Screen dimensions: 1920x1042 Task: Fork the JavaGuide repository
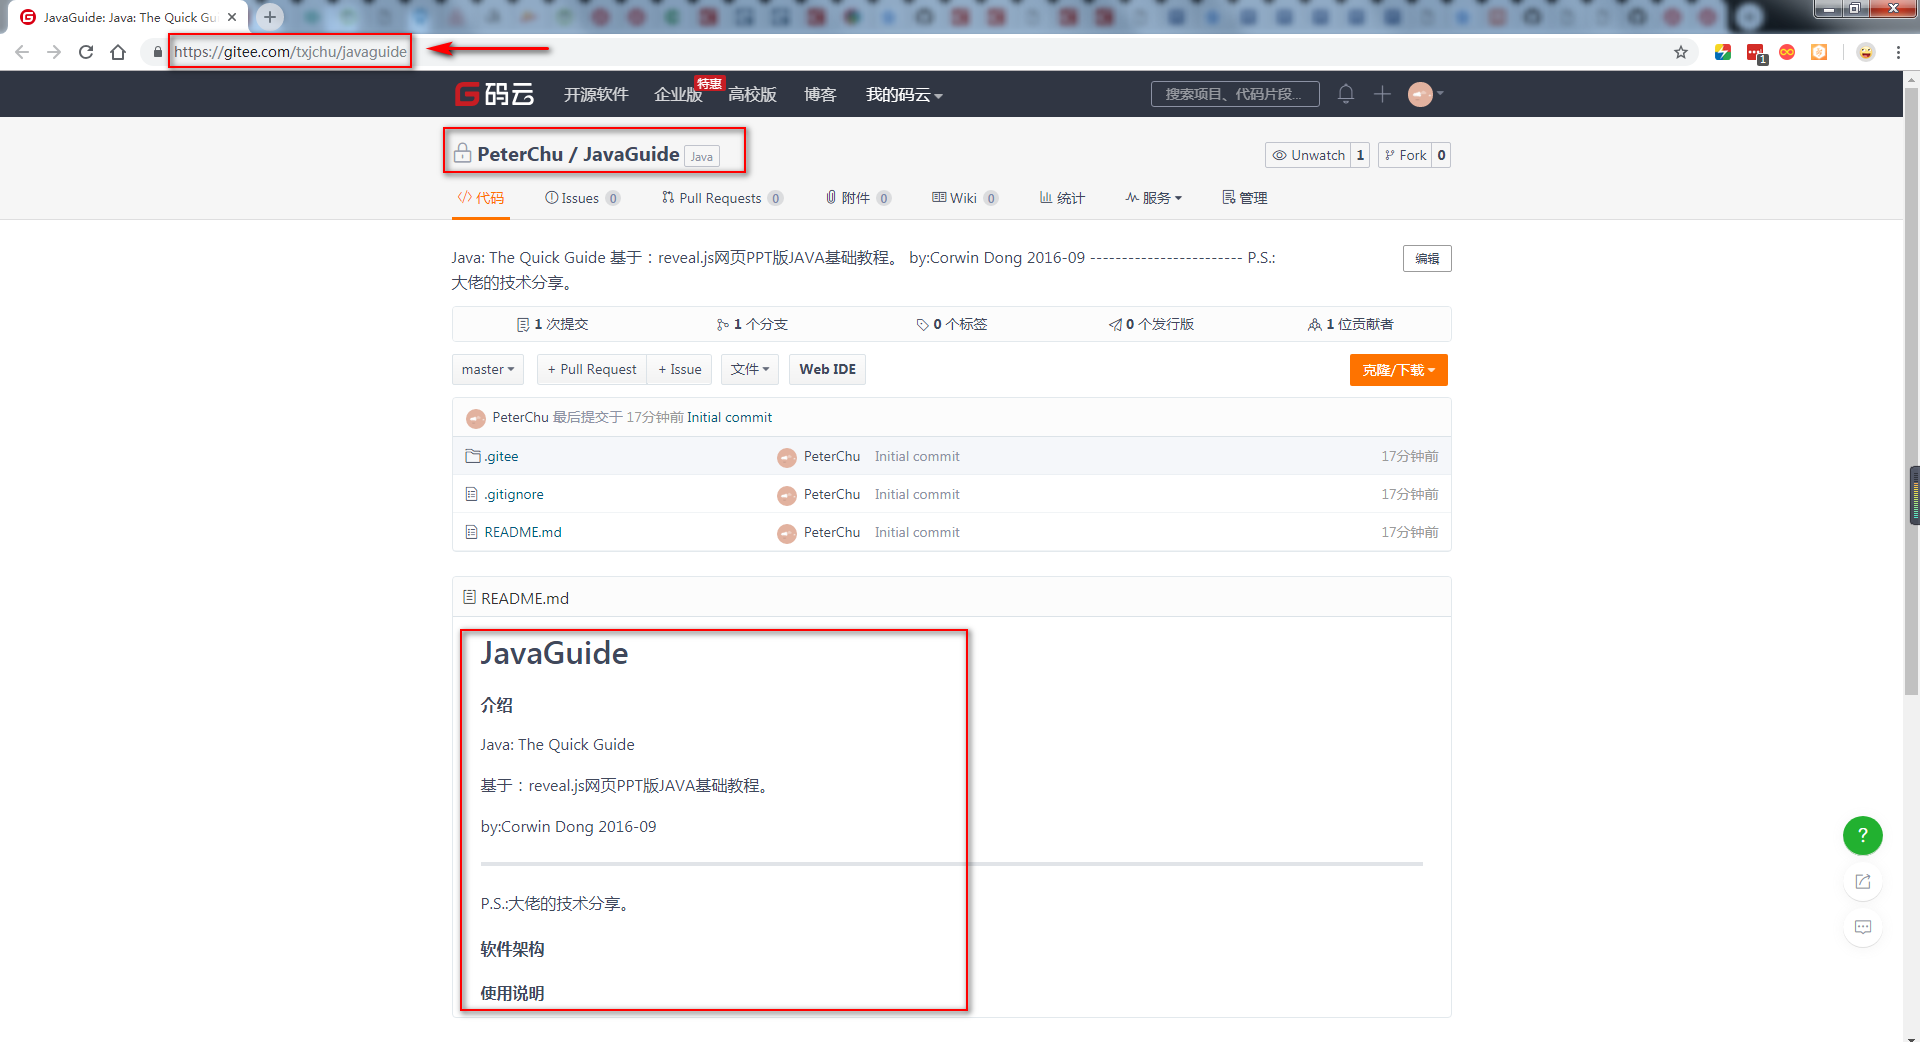coord(1405,155)
